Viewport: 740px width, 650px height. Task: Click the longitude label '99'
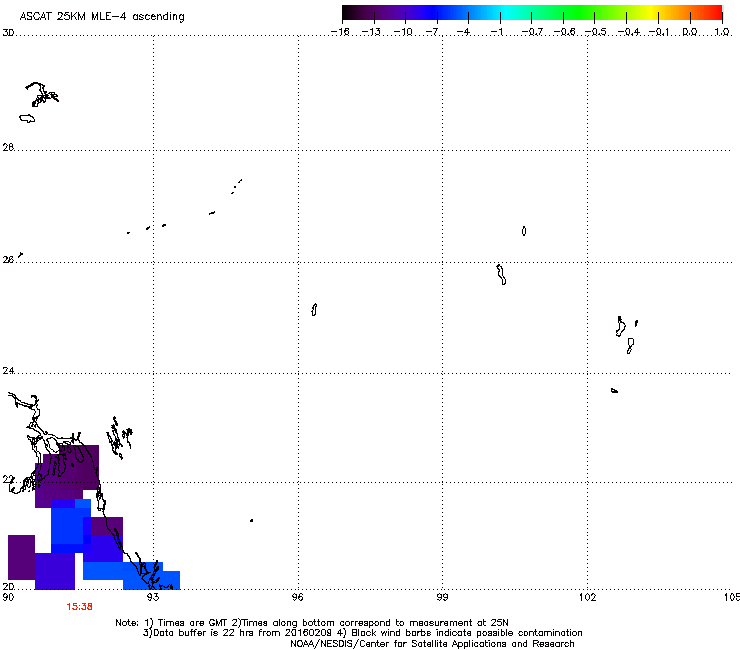(442, 598)
